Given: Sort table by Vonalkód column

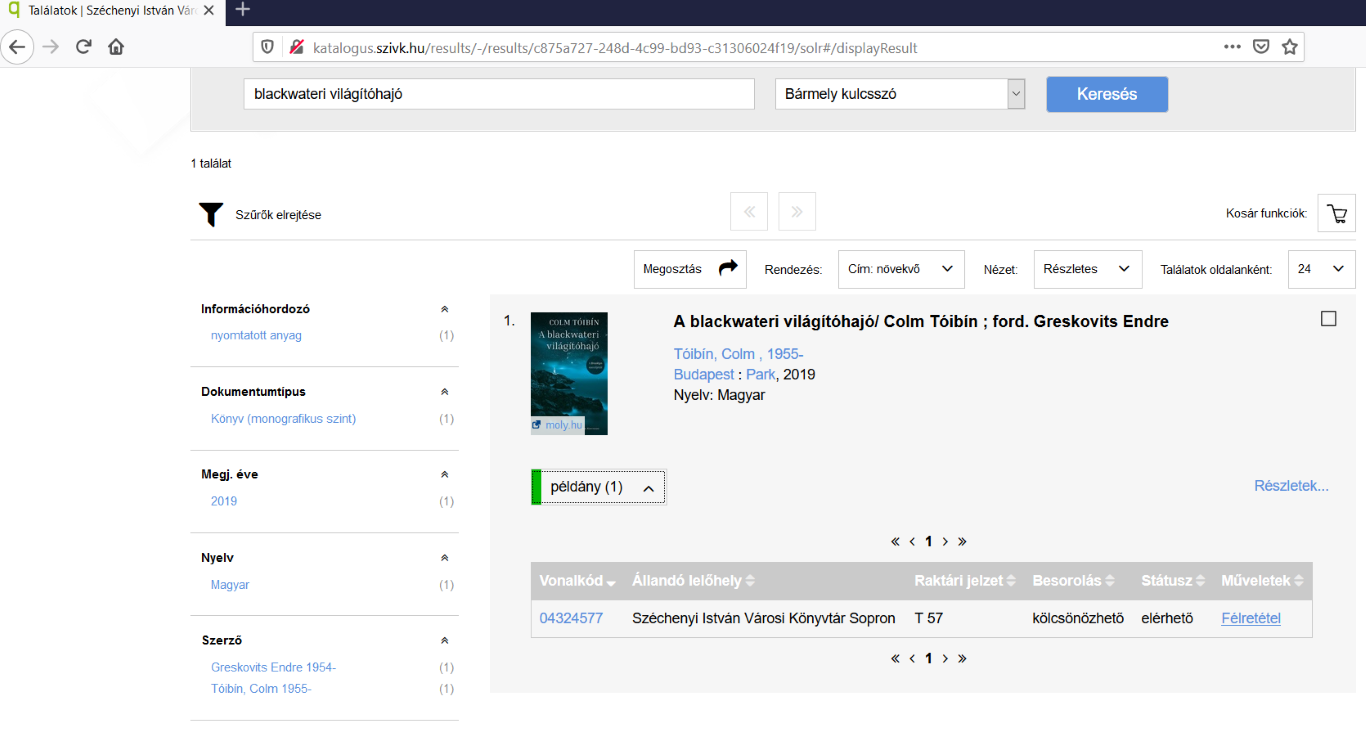Looking at the screenshot, I should pyautogui.click(x=577, y=581).
